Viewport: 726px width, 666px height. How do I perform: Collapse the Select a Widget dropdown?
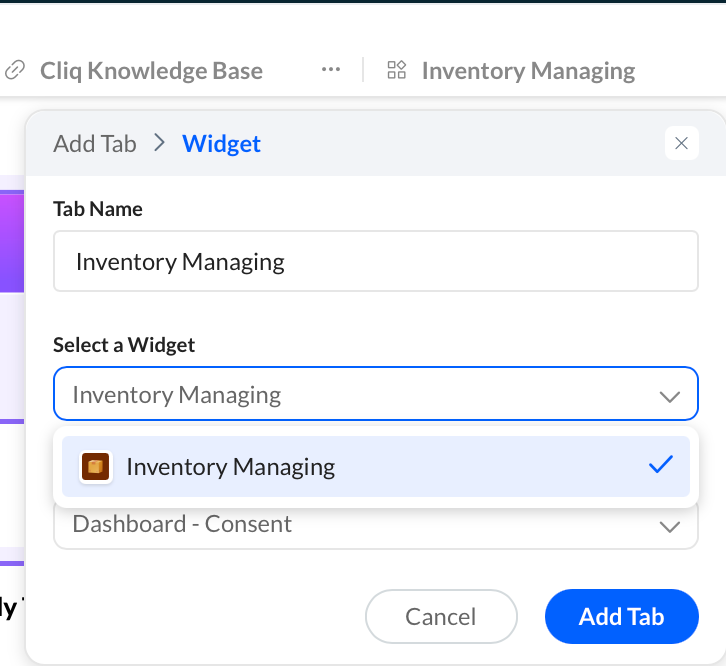click(376, 394)
